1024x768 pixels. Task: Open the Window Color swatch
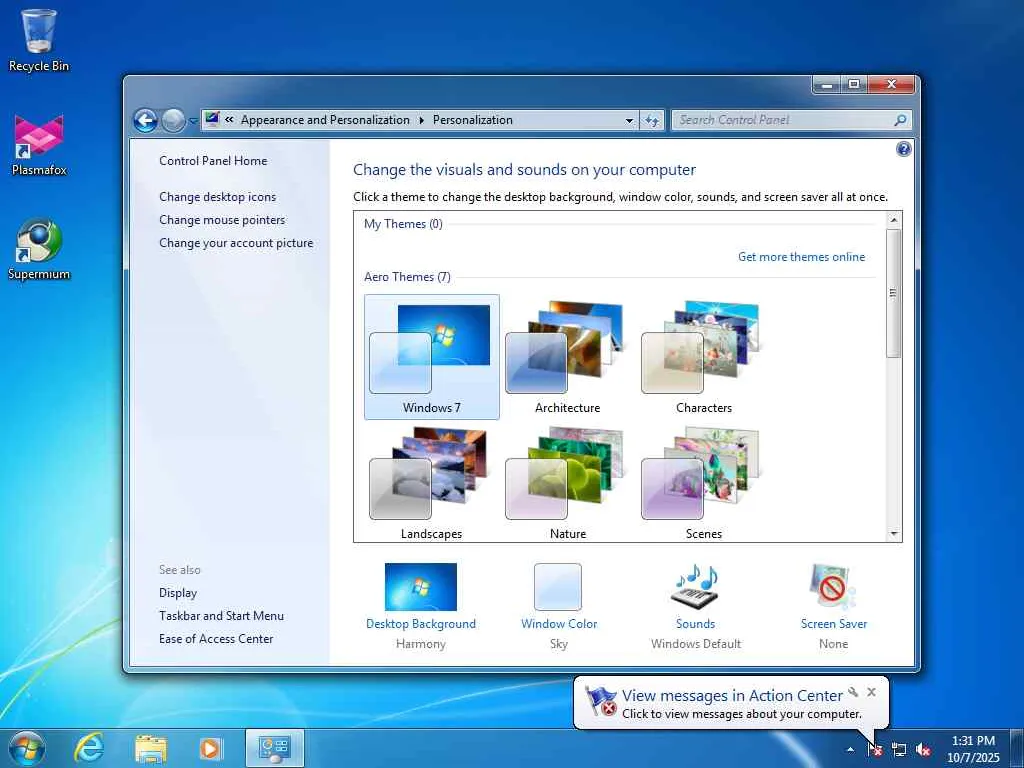click(558, 587)
